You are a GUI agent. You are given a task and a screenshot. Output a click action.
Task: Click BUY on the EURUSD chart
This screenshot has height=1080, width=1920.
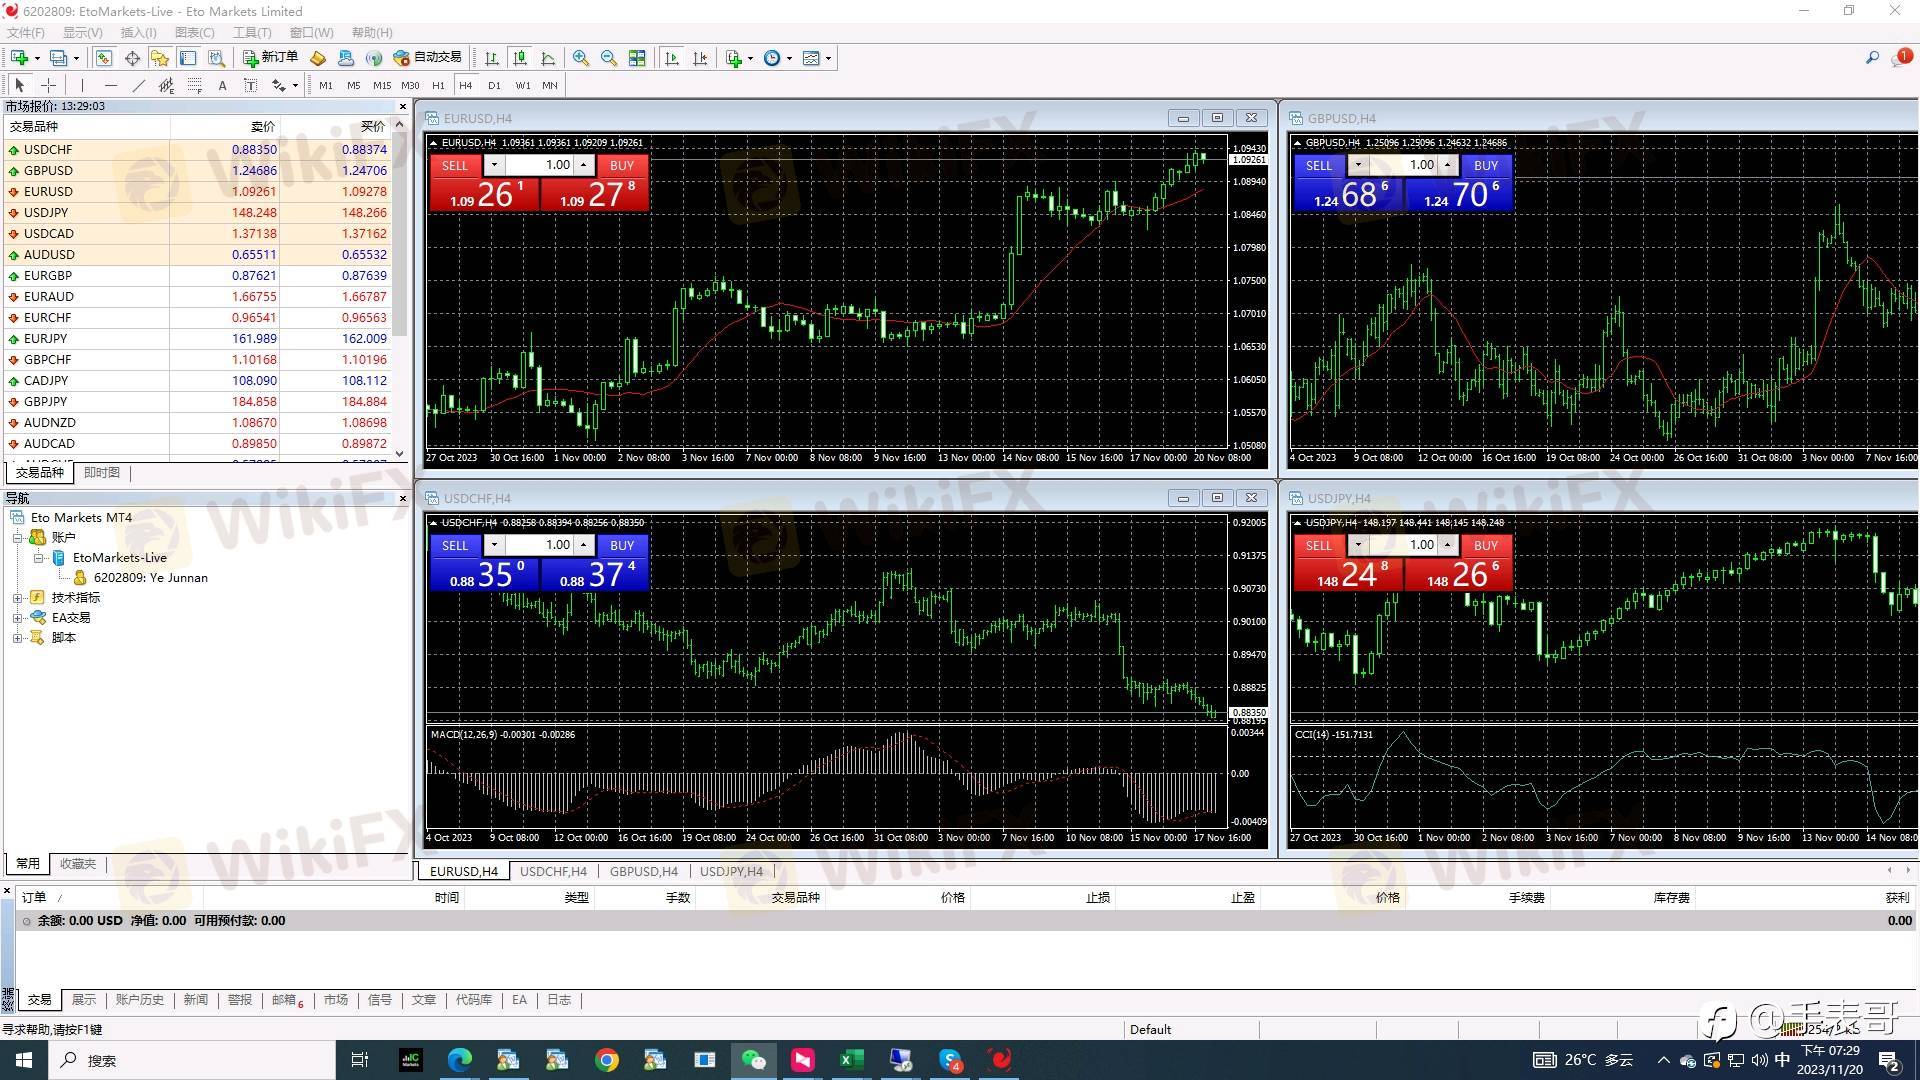[622, 166]
